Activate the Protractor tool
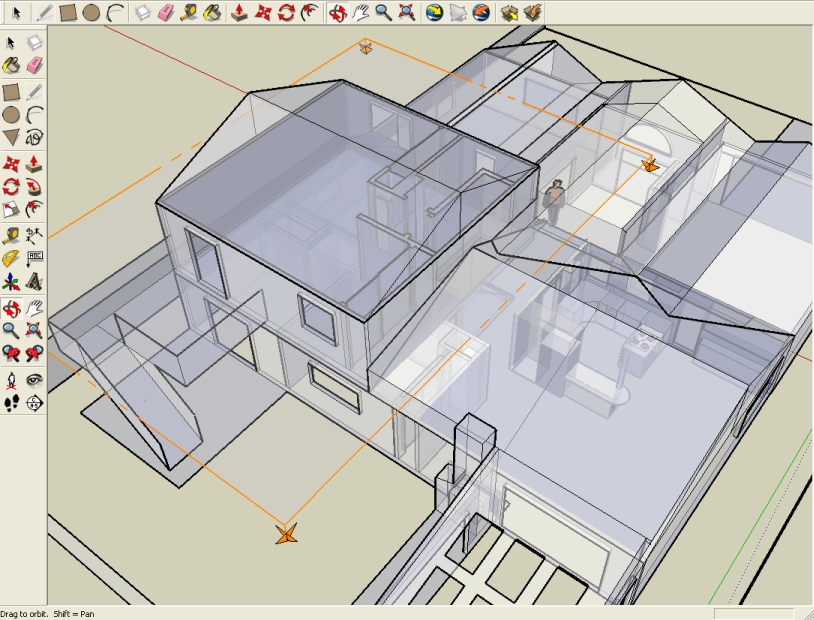 [x=11, y=259]
